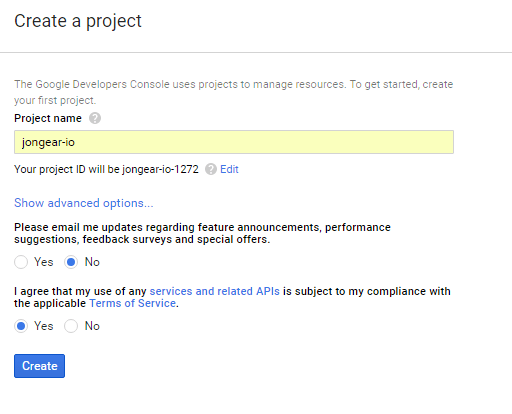512x414 pixels.
Task: Click the blue Create button
Action: [x=39, y=366]
